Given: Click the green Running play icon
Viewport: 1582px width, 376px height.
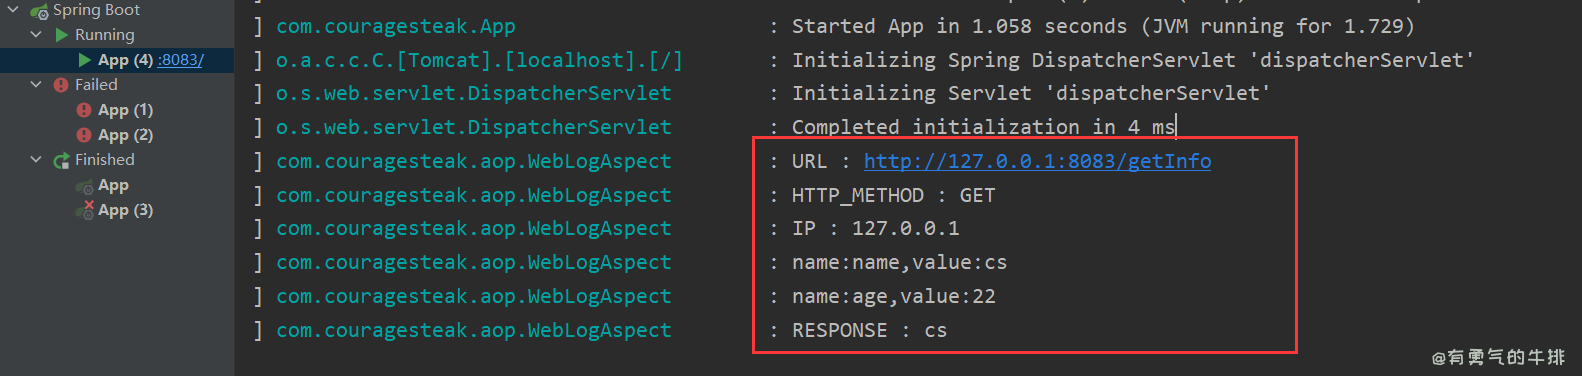Looking at the screenshot, I should point(62,35).
